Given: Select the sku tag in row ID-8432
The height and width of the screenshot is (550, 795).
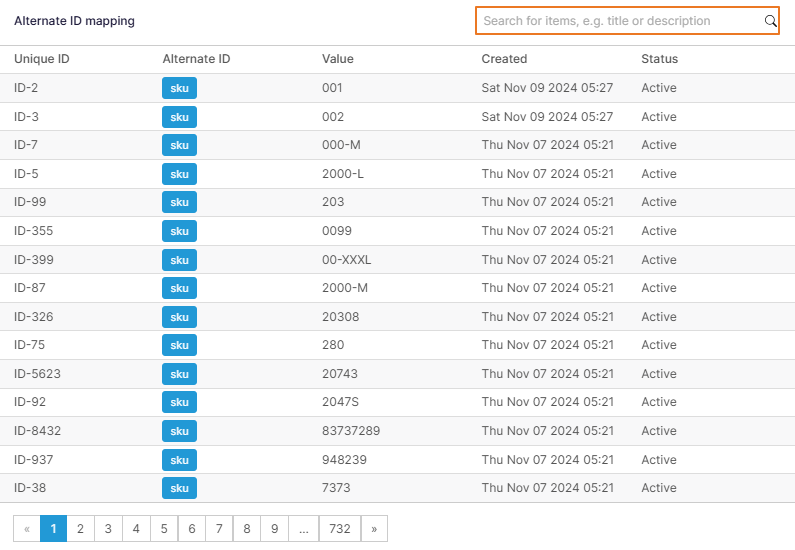Looking at the screenshot, I should pos(179,431).
